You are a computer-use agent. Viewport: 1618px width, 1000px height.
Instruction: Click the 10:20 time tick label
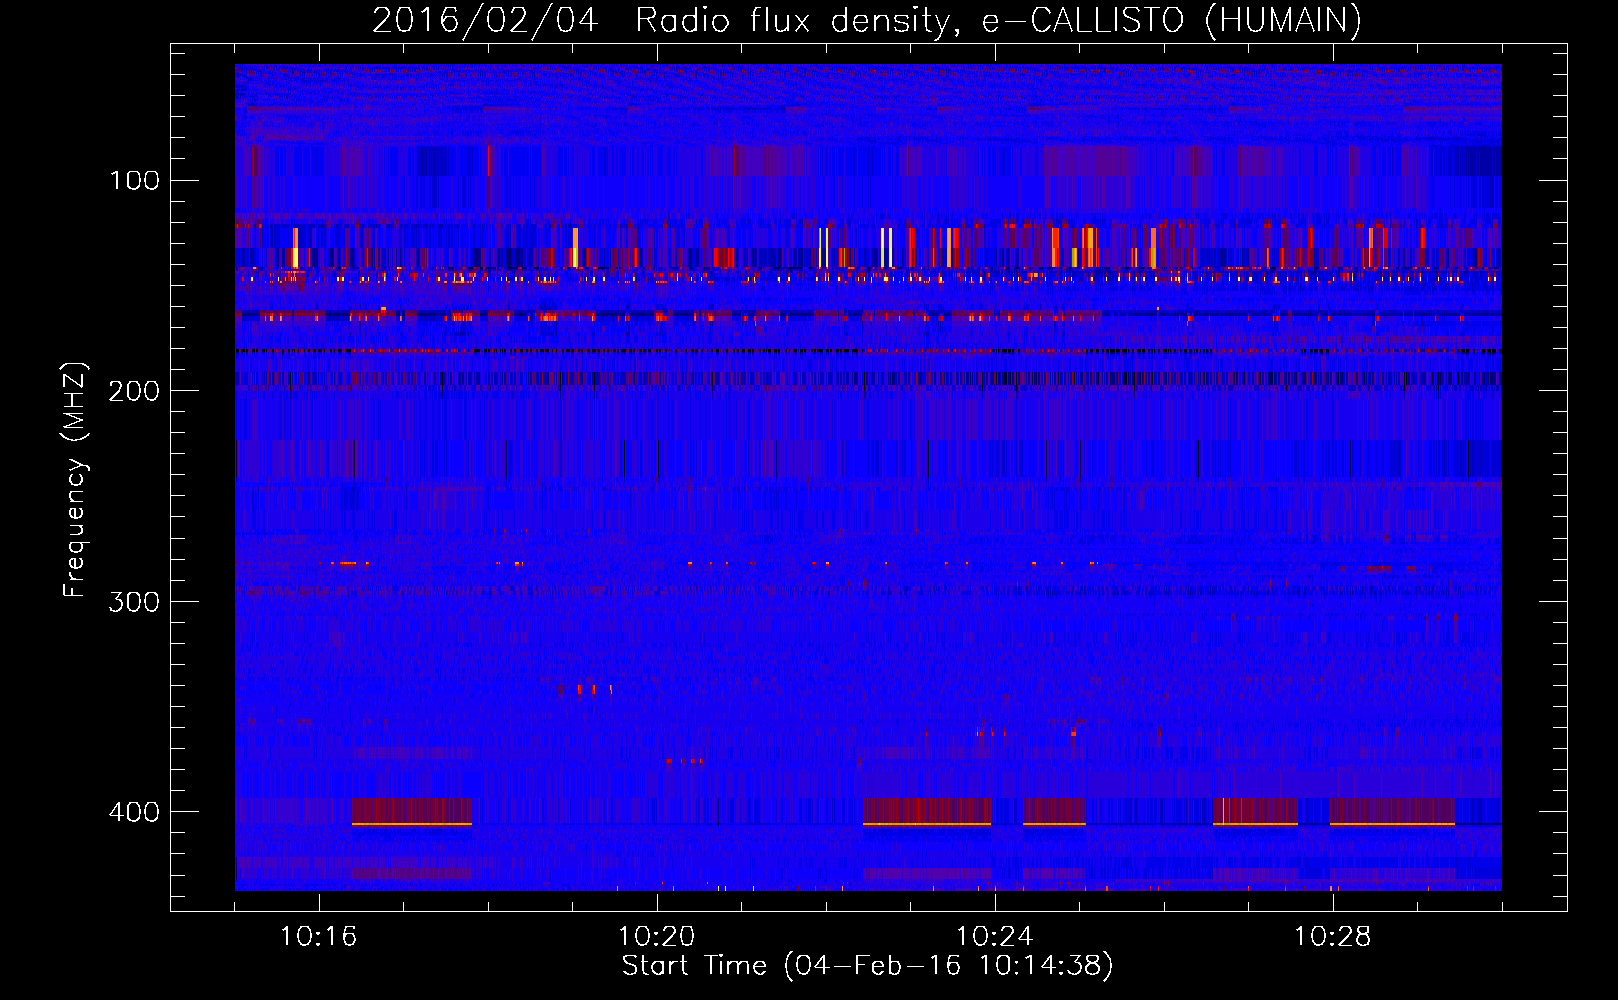(656, 936)
